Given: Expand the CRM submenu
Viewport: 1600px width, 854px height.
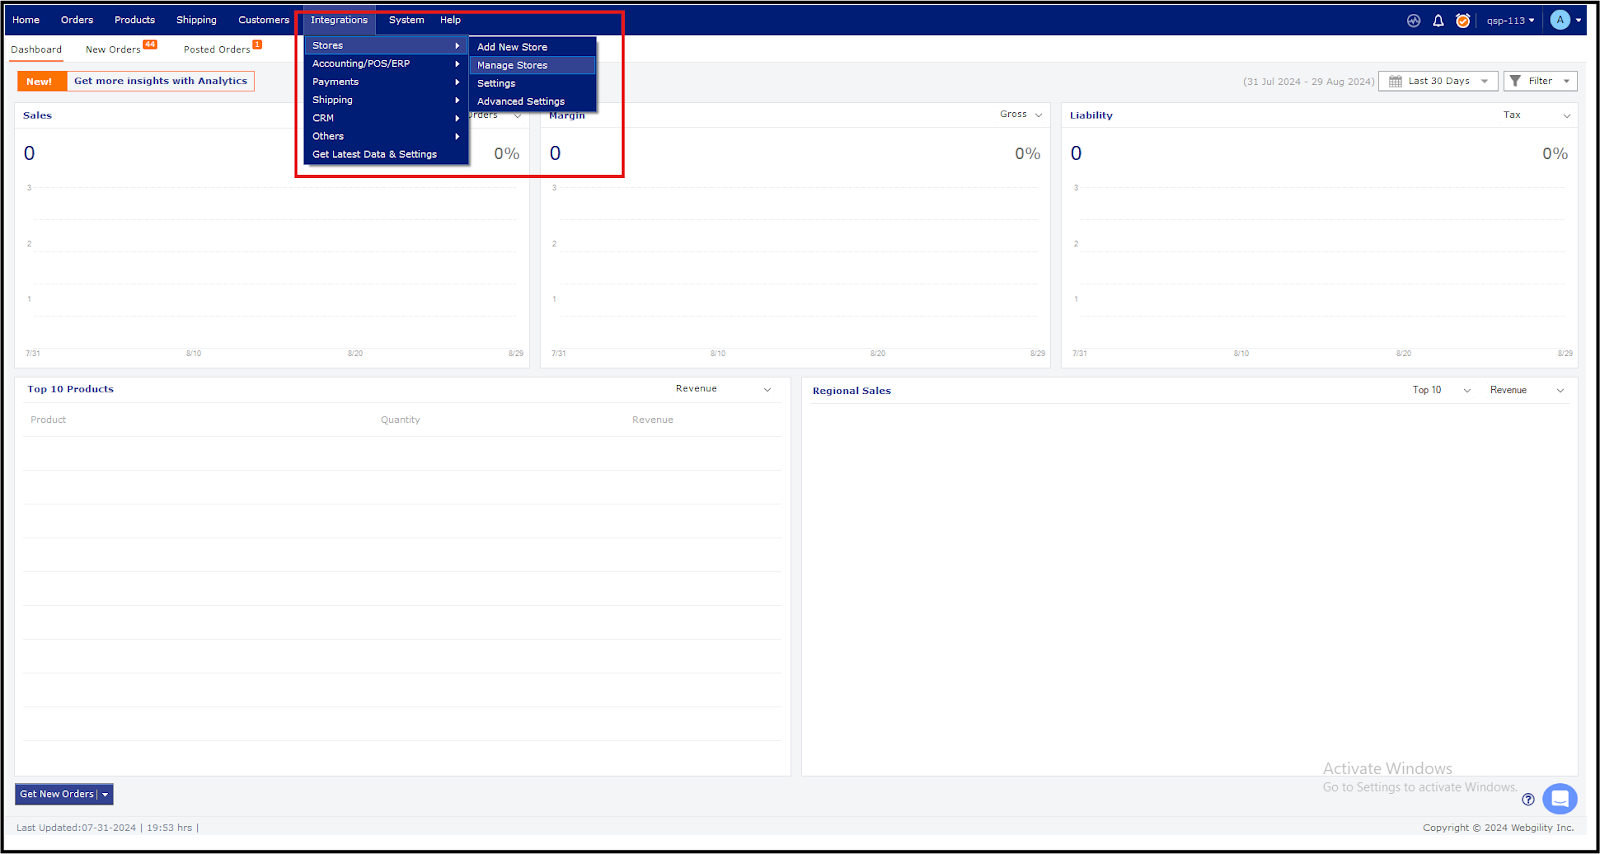Looking at the screenshot, I should 386,118.
